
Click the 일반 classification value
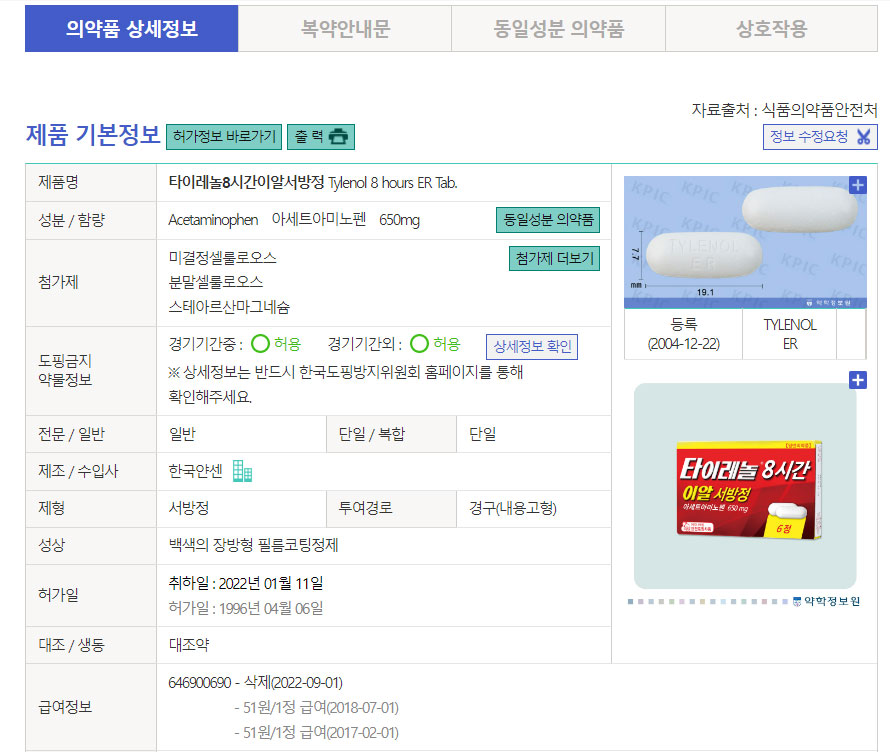182,434
